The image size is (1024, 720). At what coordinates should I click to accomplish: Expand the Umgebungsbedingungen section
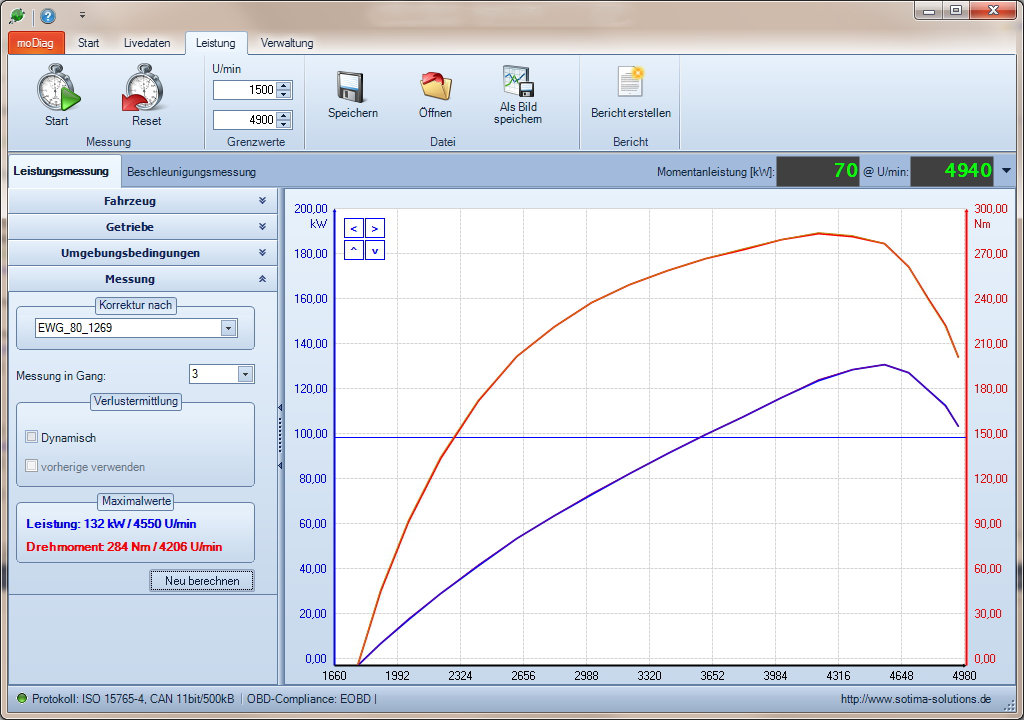(143, 253)
